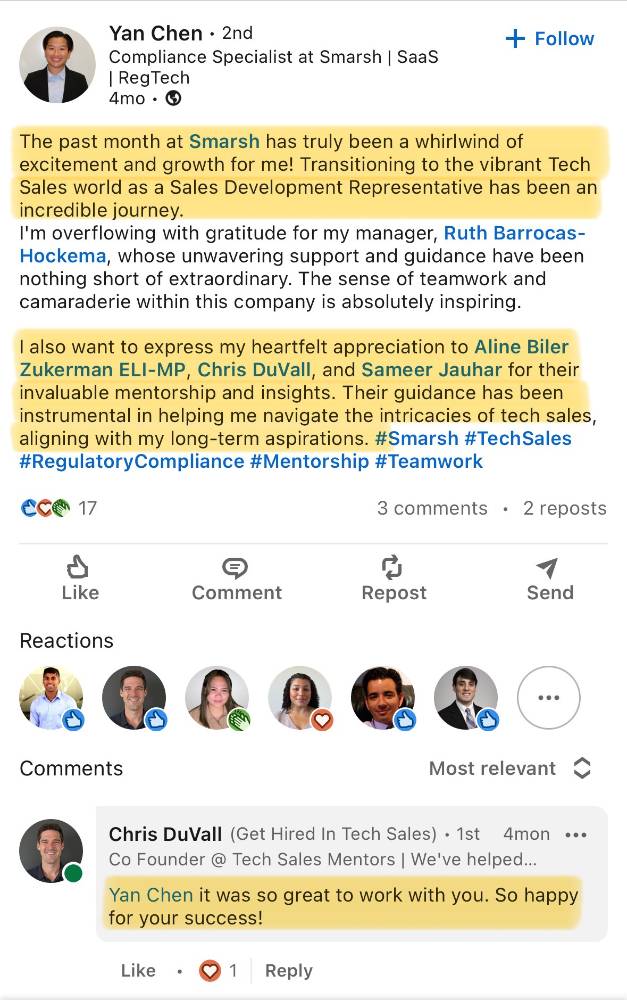Tap the Comment speech bubble icon
The width and height of the screenshot is (627, 1000).
(236, 569)
